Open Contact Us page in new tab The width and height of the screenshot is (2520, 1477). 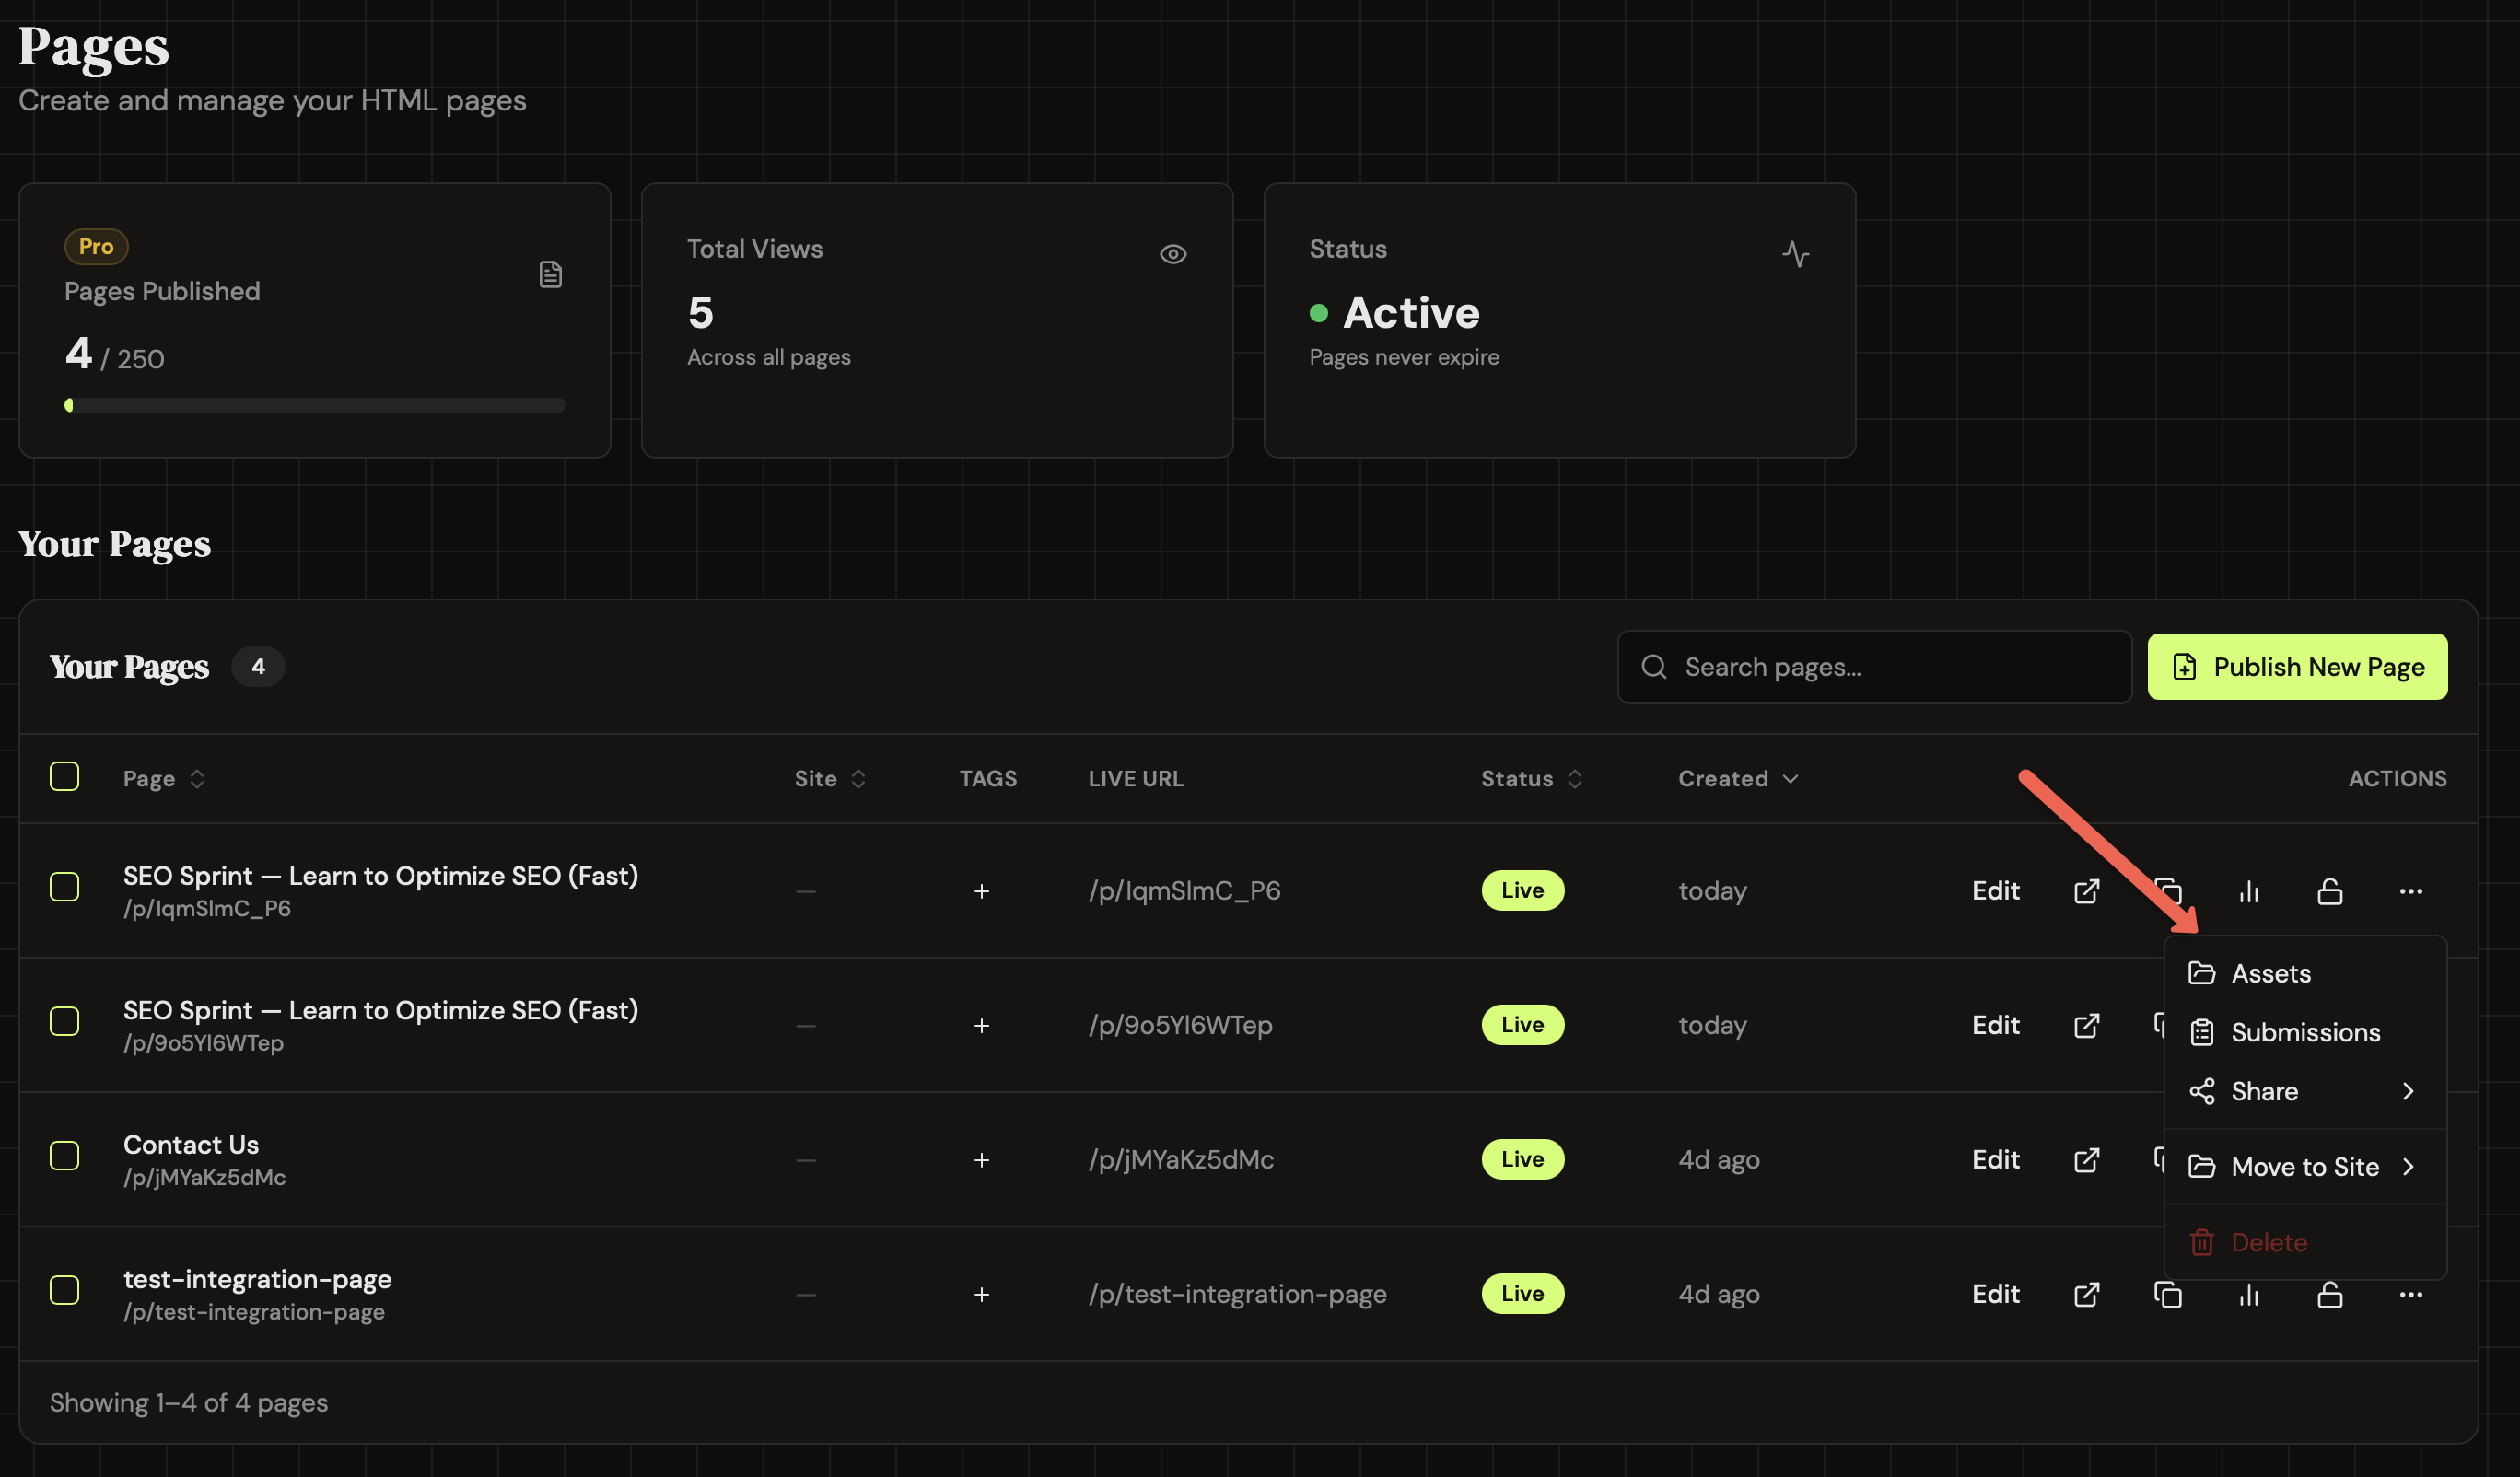click(x=2086, y=1159)
